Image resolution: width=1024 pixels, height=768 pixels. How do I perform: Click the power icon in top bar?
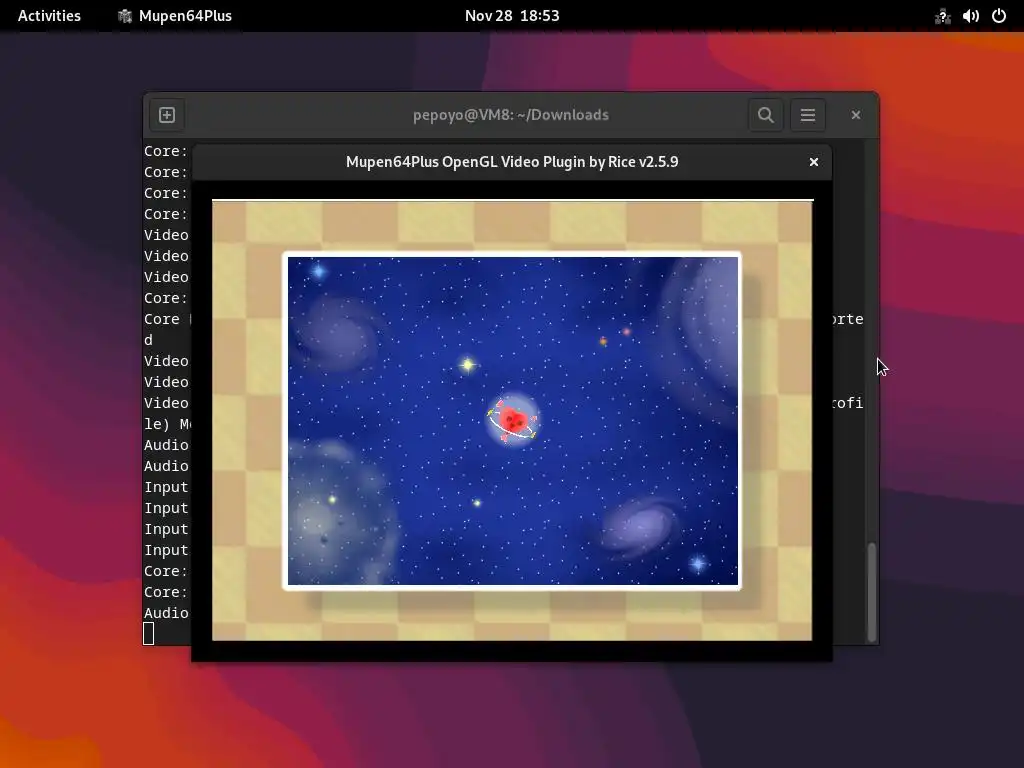[x=999, y=16]
